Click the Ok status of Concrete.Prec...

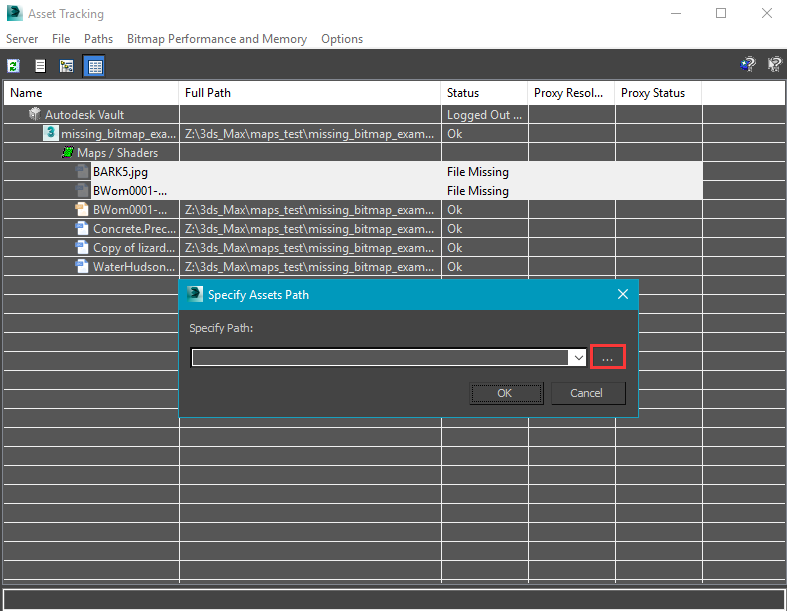click(455, 228)
